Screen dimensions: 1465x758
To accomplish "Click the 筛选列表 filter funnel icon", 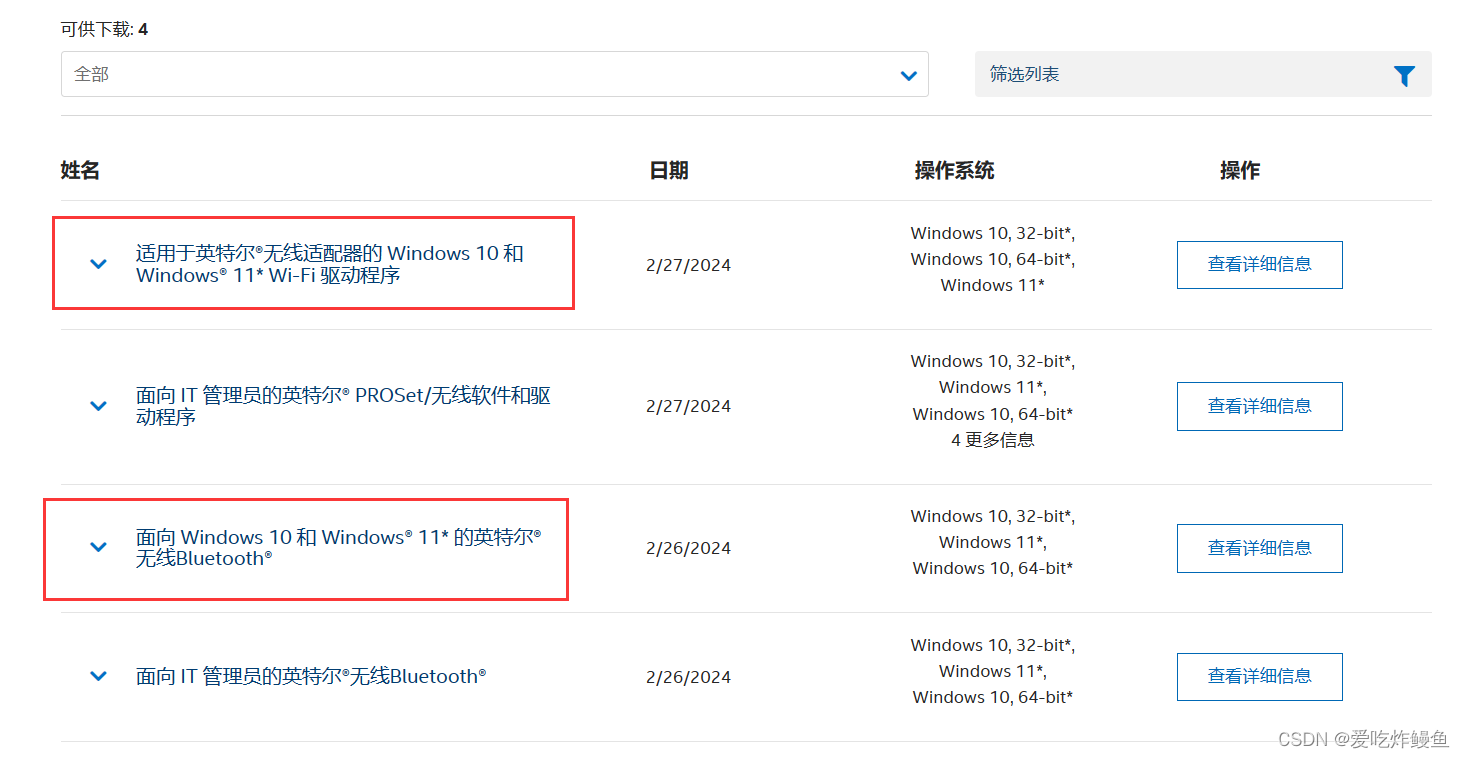I will (x=1404, y=75).
